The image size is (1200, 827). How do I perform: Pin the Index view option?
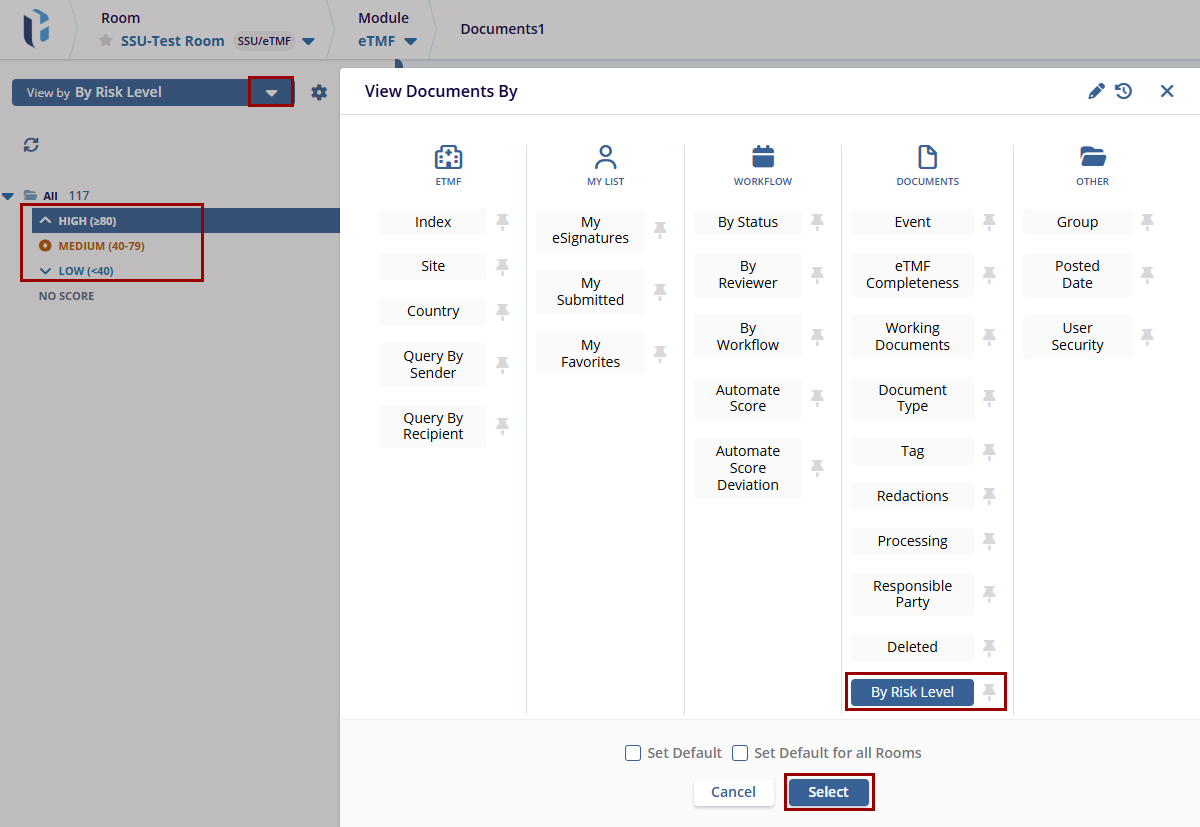[x=502, y=222]
